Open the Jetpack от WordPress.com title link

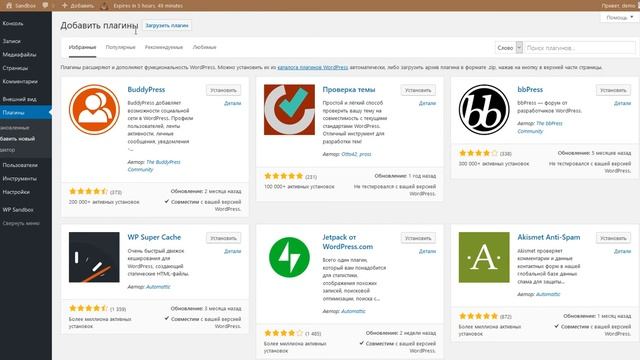347,242
